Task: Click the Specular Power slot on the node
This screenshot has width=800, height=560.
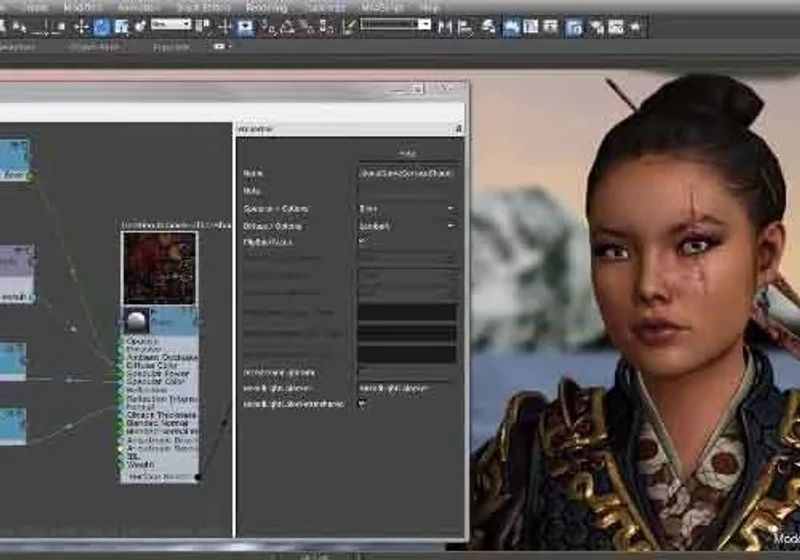Action: 158,374
